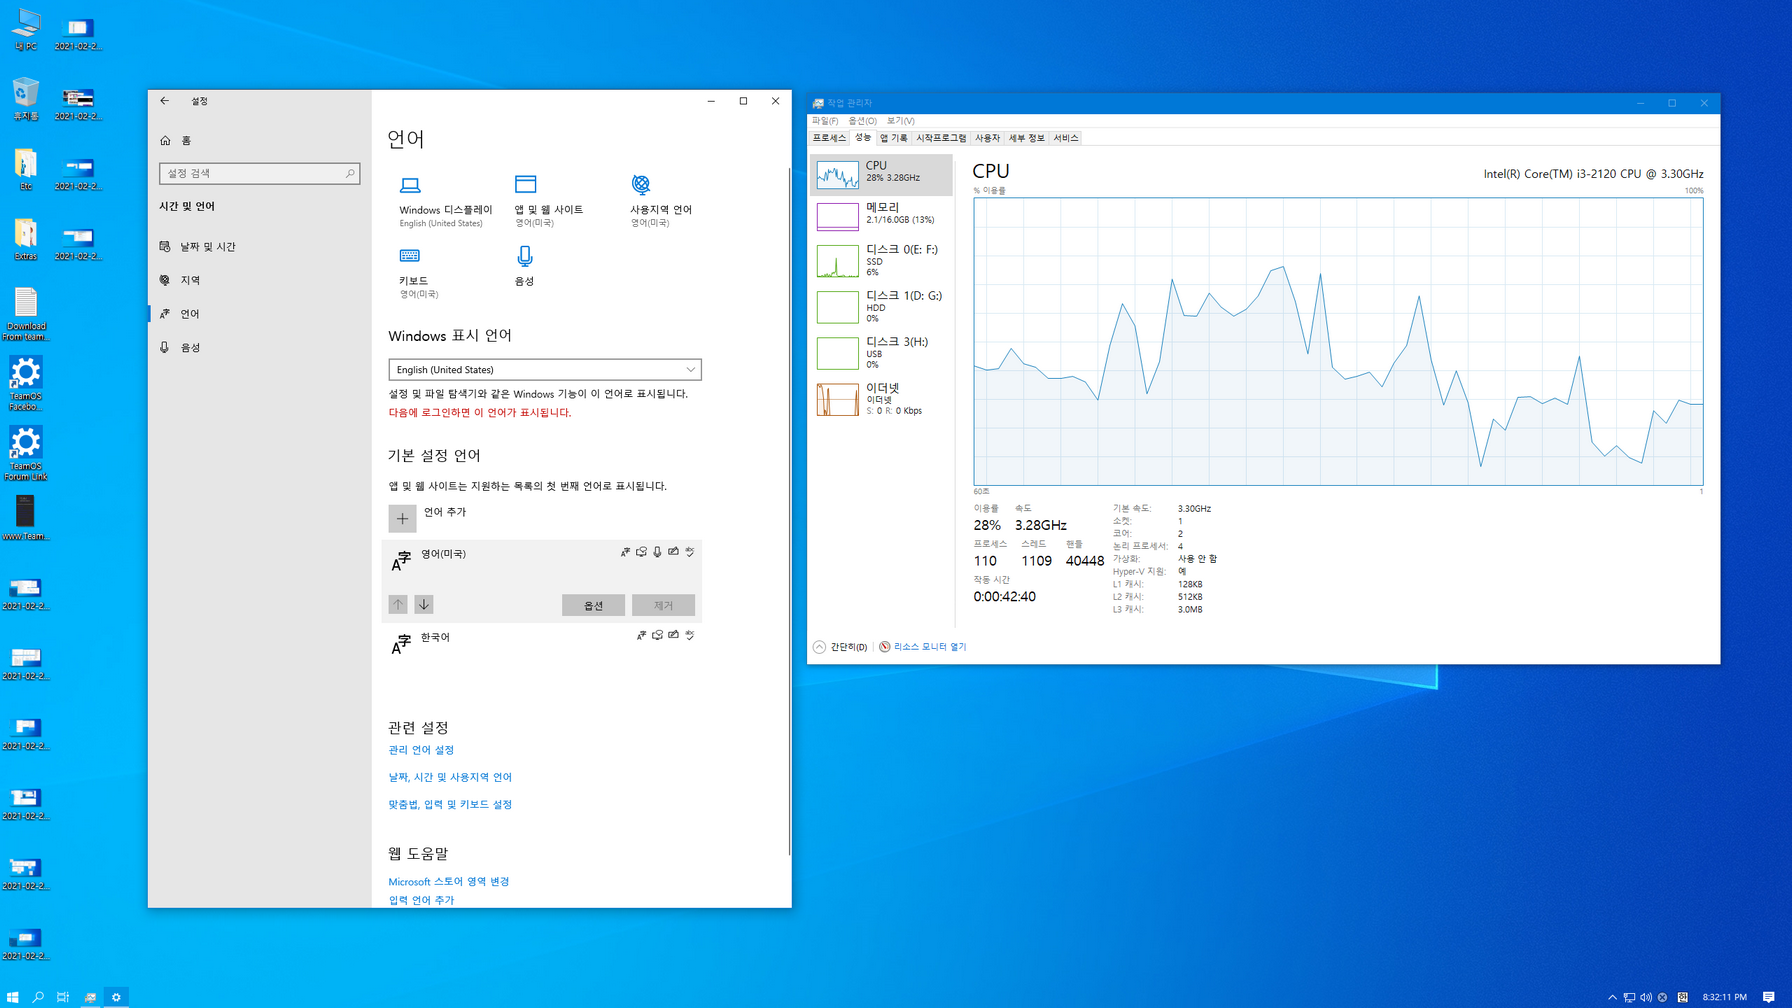Open the 리소스 모니터 열기 link
Screen dimensions: 1792x1008
[930, 647]
